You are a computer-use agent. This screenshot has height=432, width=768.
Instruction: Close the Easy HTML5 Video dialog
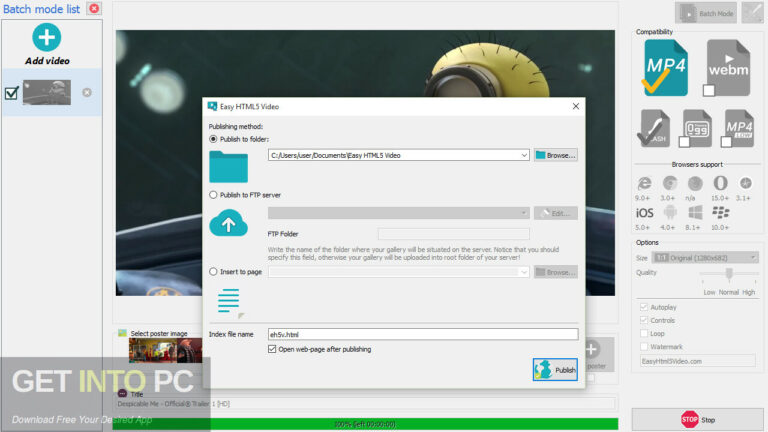point(576,106)
